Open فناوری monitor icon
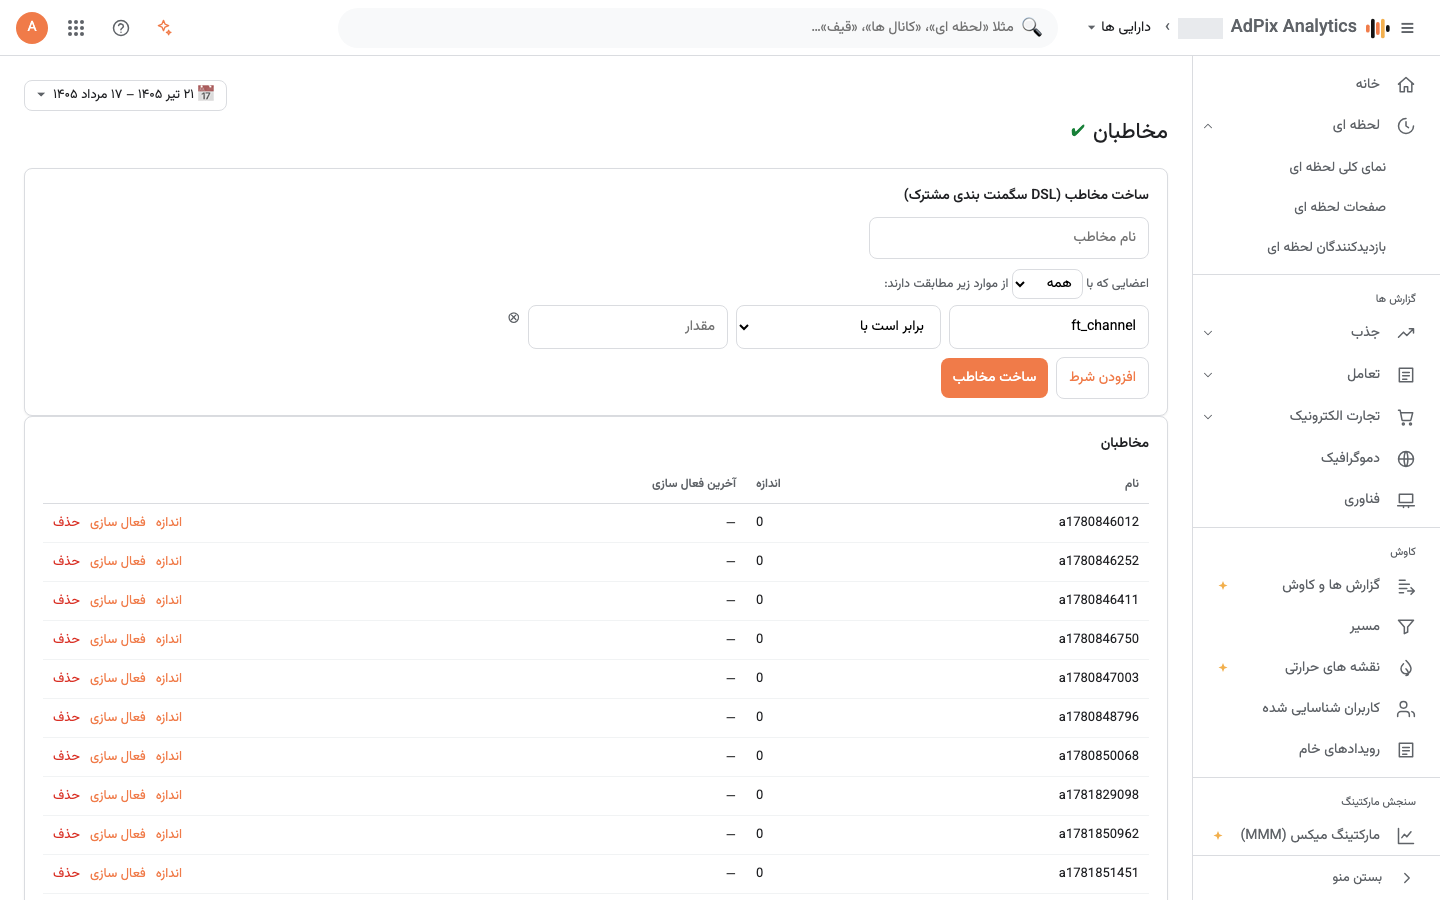This screenshot has height=900, width=1440. click(1406, 500)
